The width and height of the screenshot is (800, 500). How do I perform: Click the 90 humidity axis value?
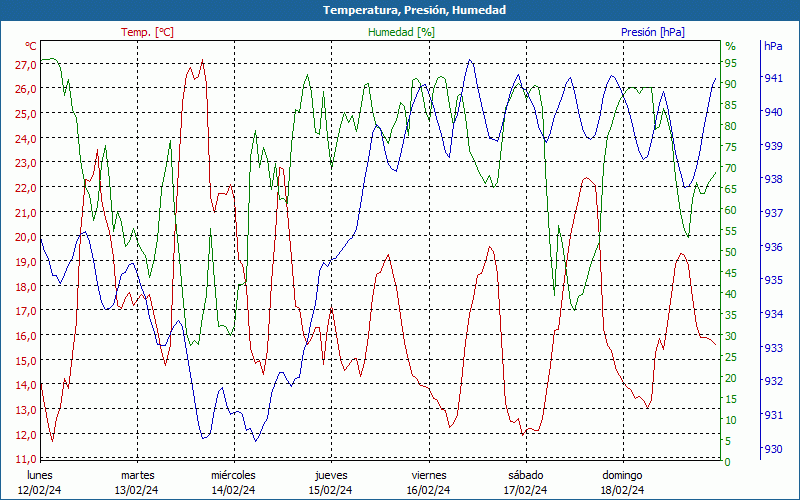coord(731,84)
